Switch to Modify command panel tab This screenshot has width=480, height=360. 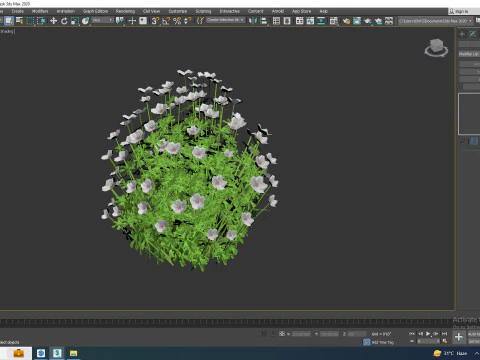473,34
